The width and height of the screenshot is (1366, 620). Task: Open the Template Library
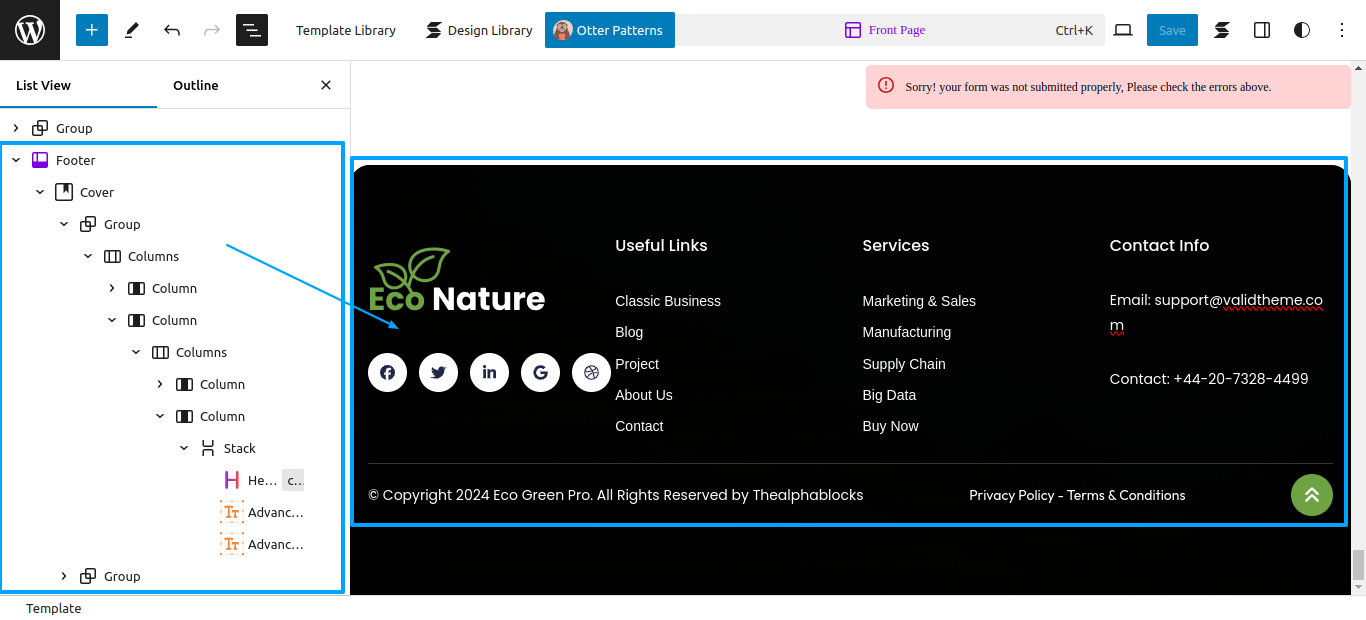[346, 30]
